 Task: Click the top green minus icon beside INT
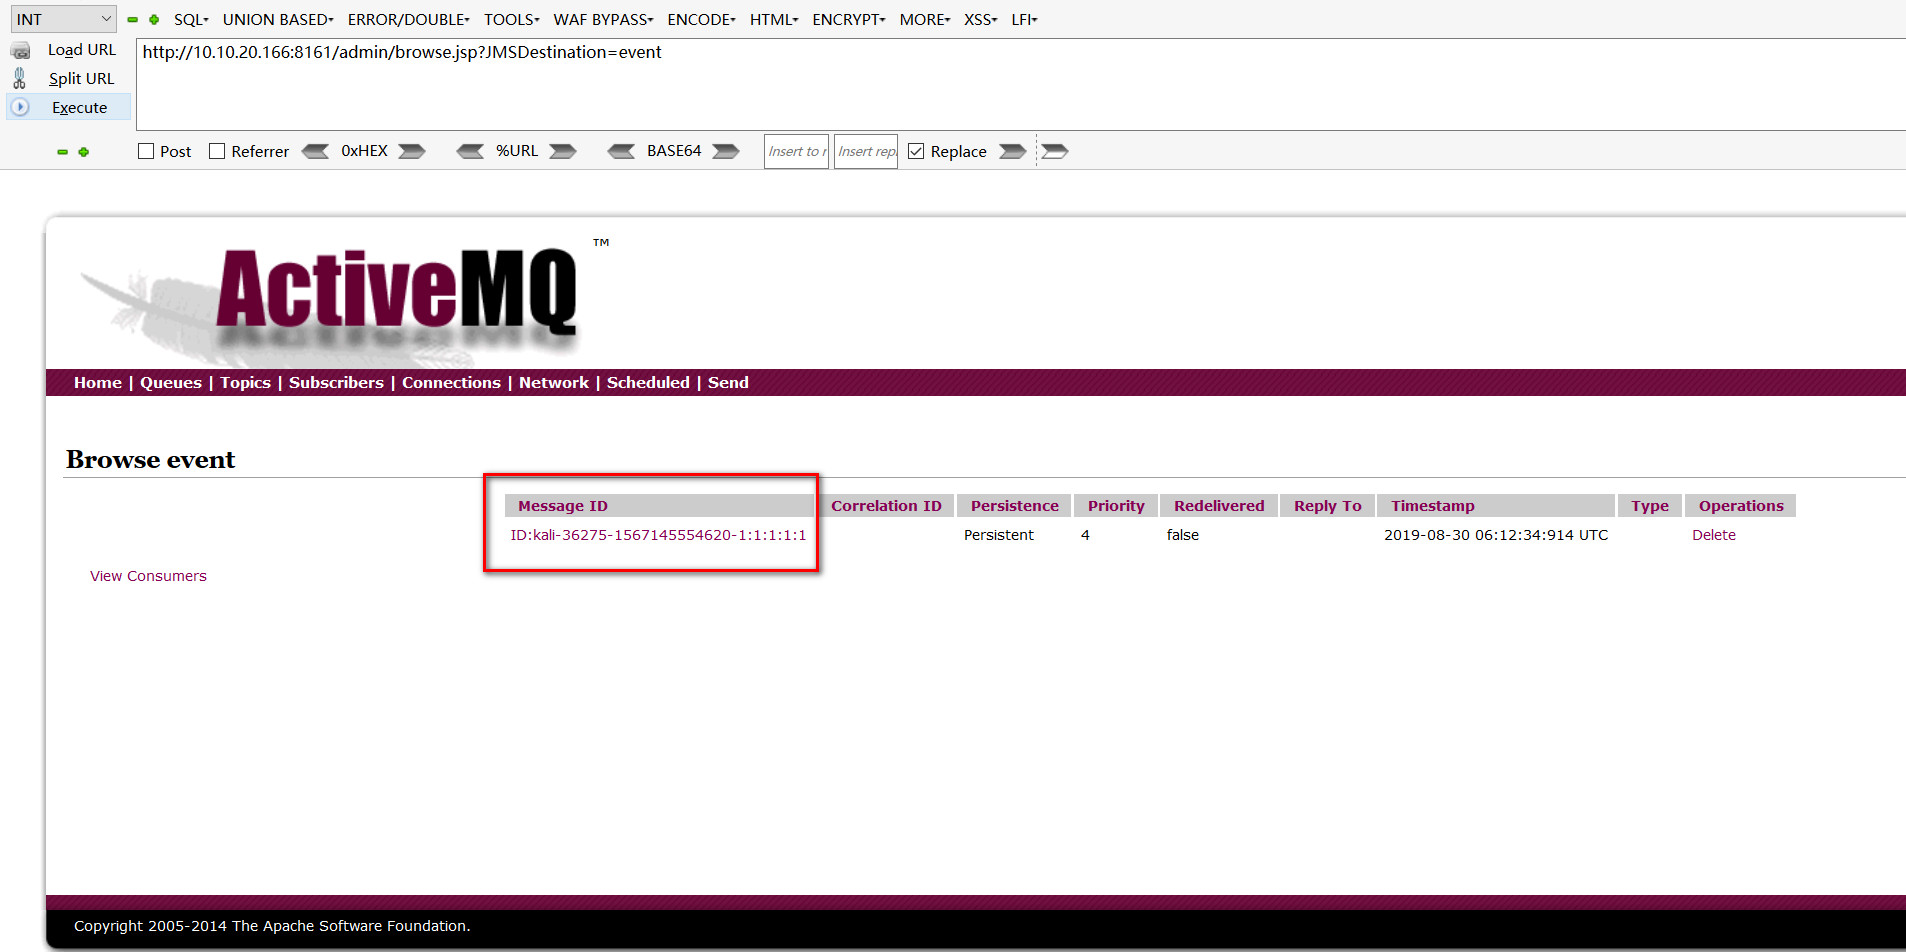[x=132, y=19]
